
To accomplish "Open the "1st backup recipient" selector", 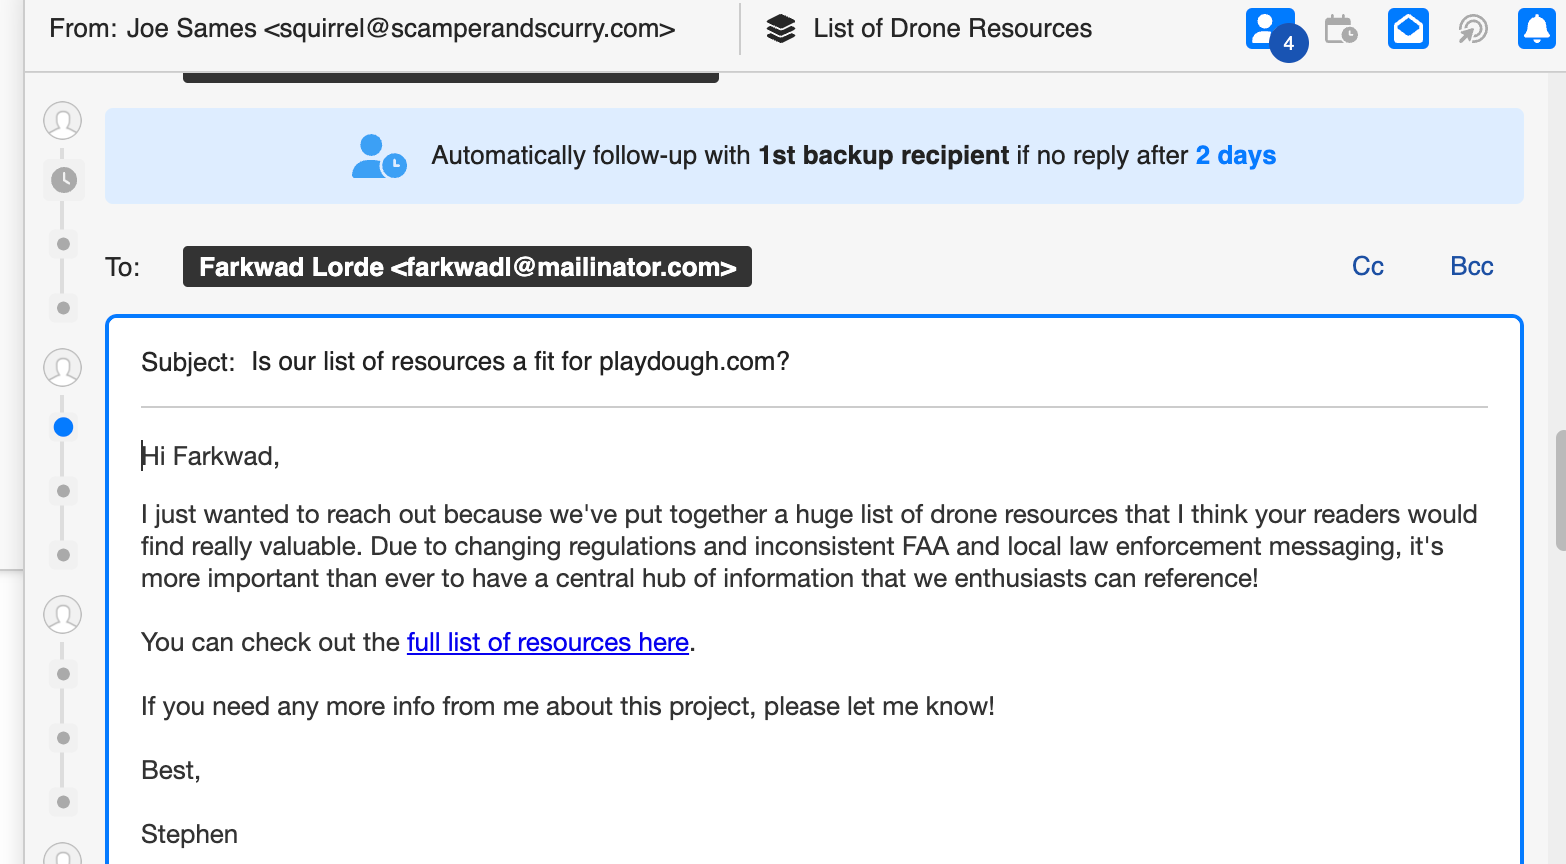I will 883,156.
